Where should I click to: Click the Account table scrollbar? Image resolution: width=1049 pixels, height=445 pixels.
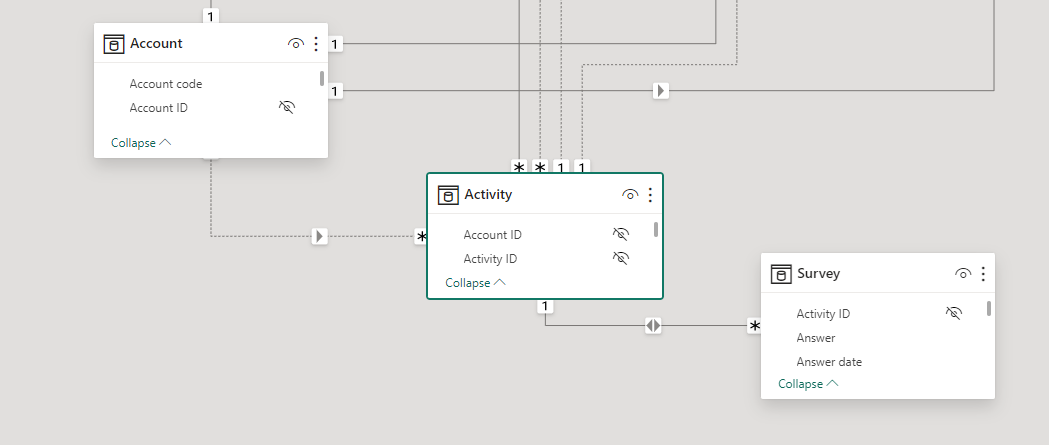click(x=322, y=79)
